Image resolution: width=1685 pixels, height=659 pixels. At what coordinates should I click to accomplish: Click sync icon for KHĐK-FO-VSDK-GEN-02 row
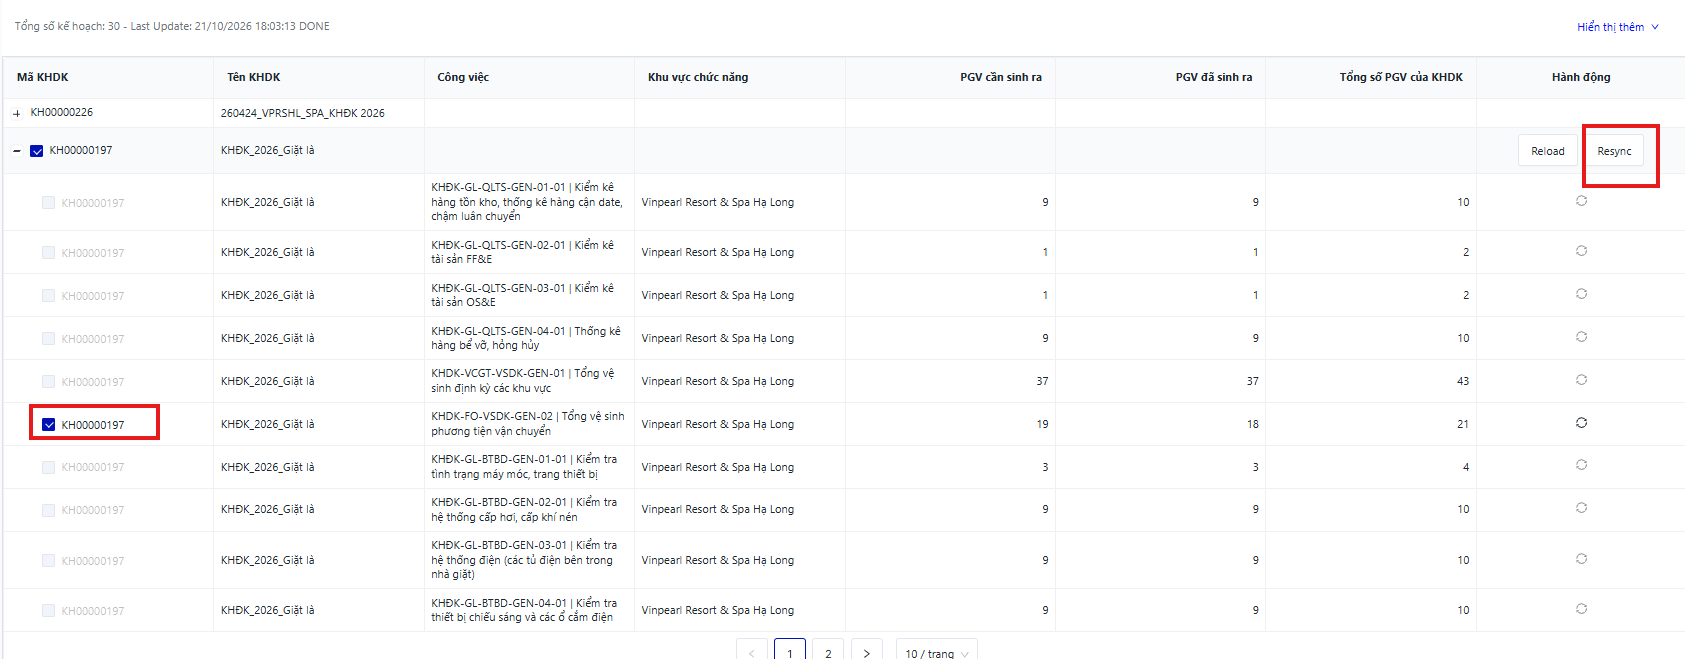[1581, 423]
